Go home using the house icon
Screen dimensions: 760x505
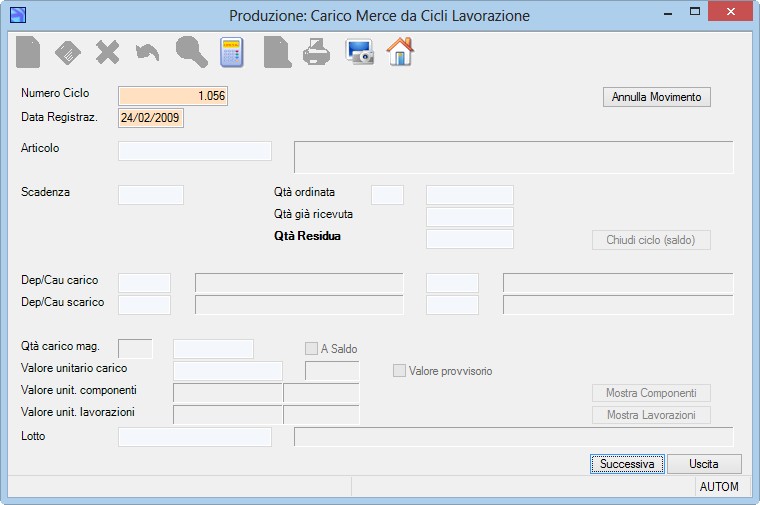click(400, 51)
